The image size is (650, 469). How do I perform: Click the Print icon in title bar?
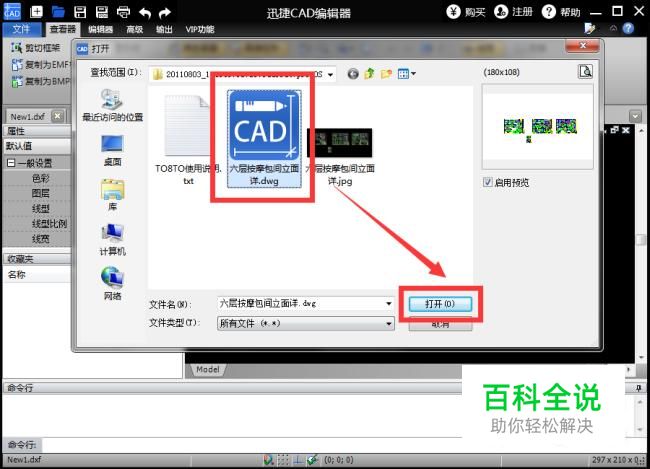click(x=123, y=12)
